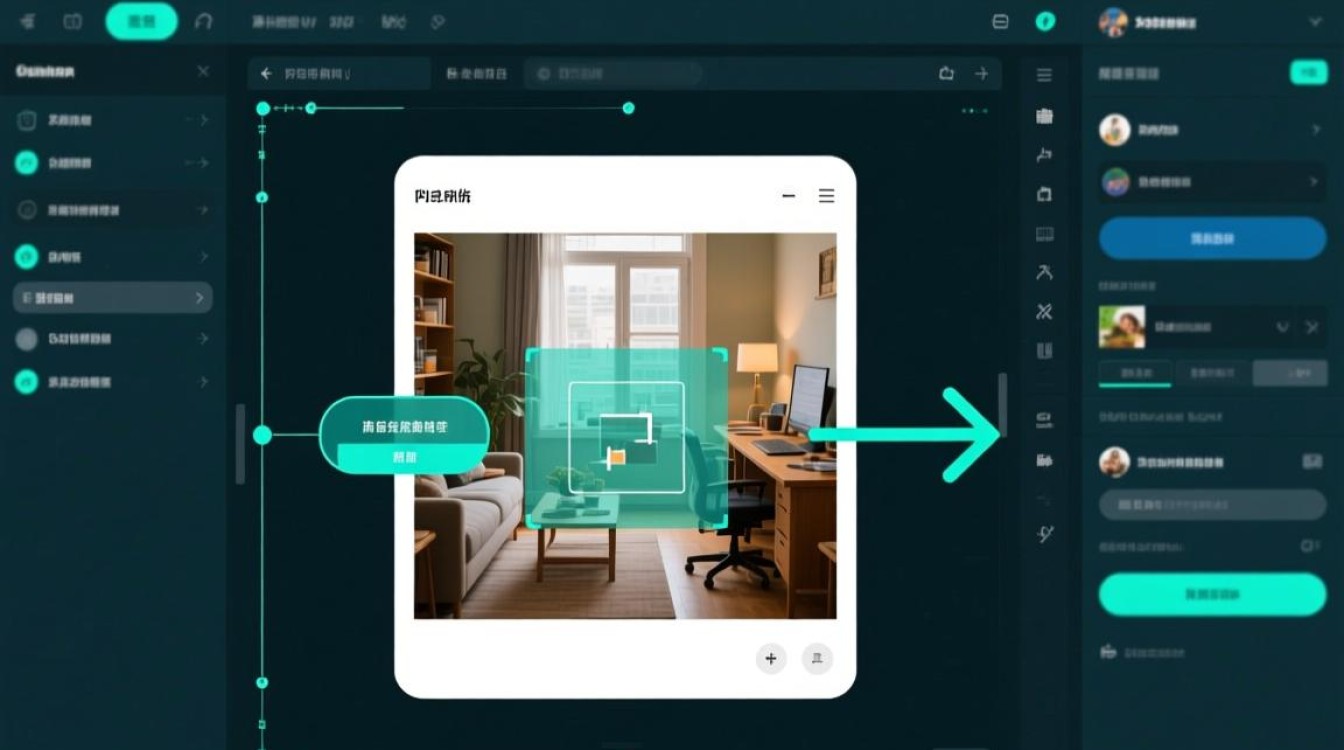This screenshot has height=750, width=1344.
Task: Click the large blue button in right panel
Action: 1212,238
